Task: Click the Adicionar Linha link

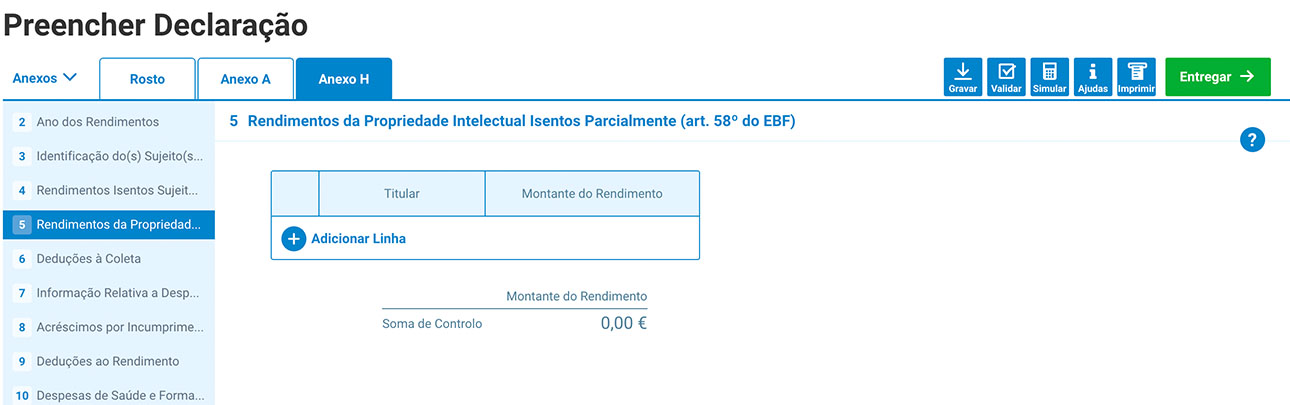Action: tap(358, 239)
